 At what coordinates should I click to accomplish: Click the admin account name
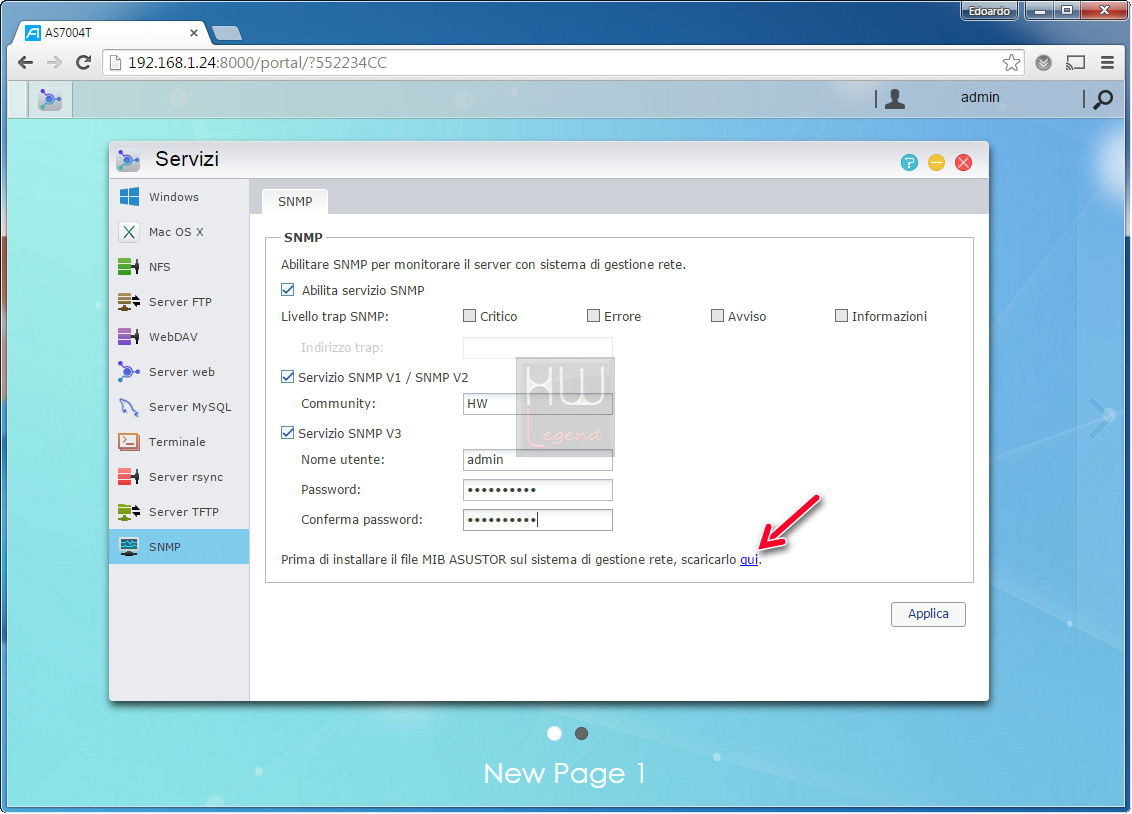click(980, 97)
